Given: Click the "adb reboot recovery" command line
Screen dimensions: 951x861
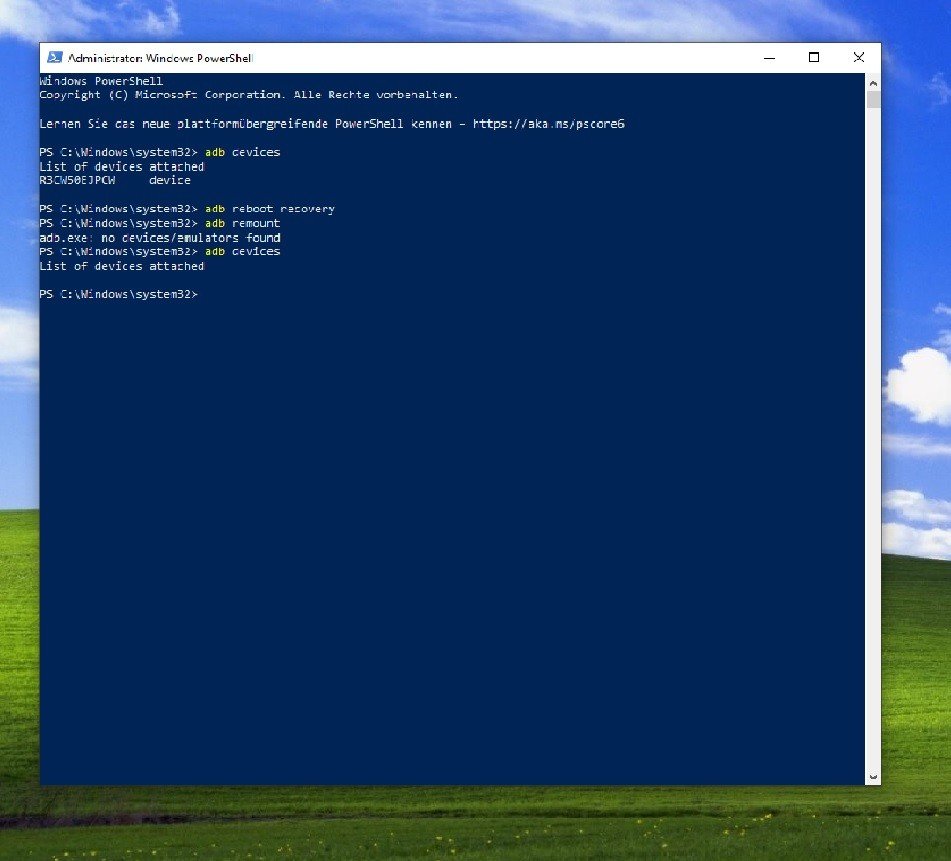Looking at the screenshot, I should [x=269, y=209].
